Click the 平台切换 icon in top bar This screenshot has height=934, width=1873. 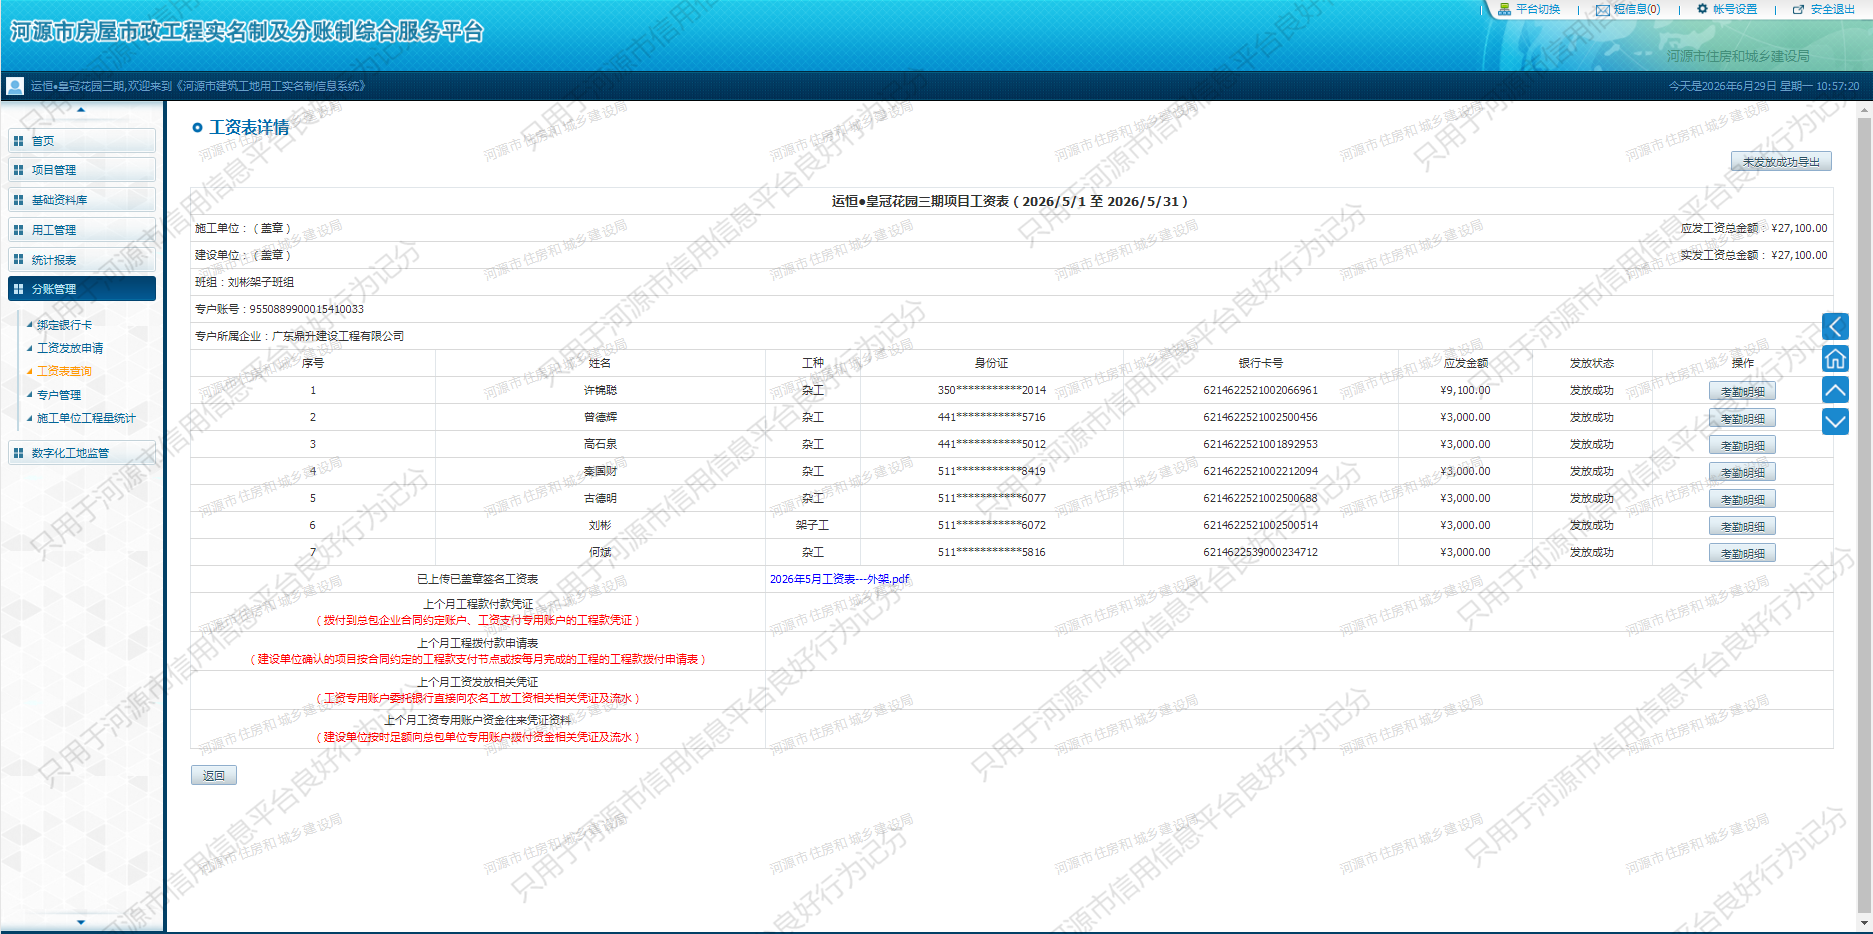pyautogui.click(x=1504, y=9)
